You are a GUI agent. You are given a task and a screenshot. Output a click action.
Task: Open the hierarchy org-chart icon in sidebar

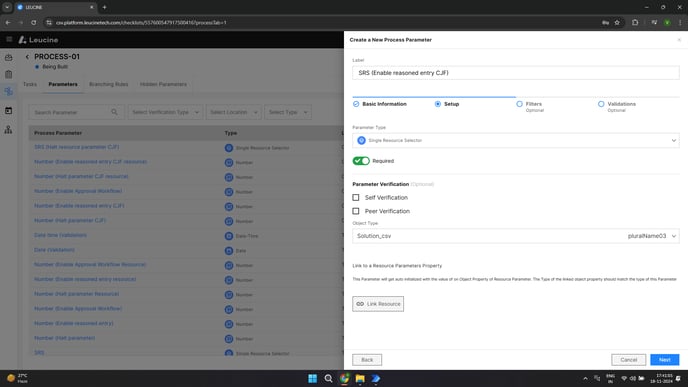click(8, 129)
